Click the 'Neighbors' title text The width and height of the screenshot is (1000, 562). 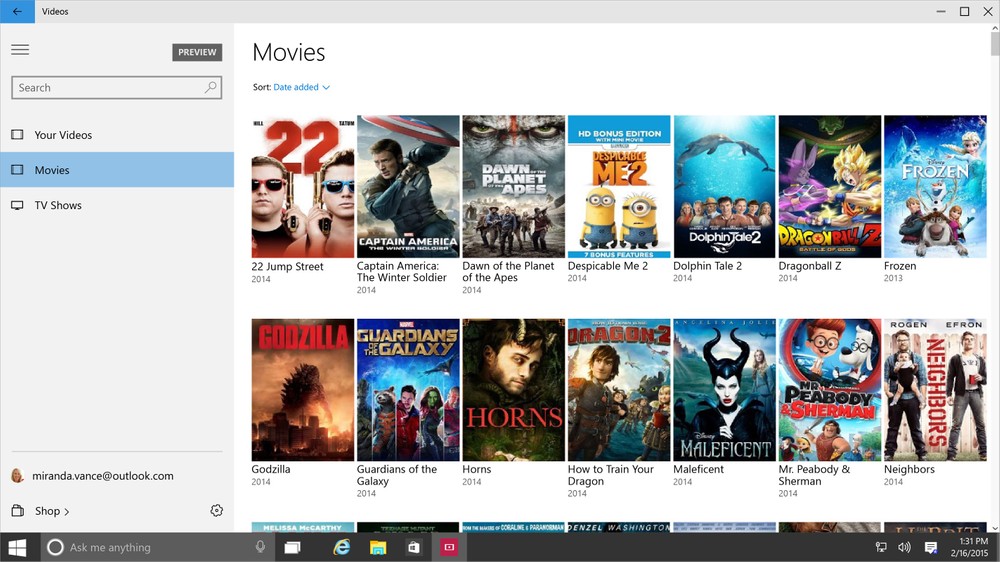tap(909, 470)
